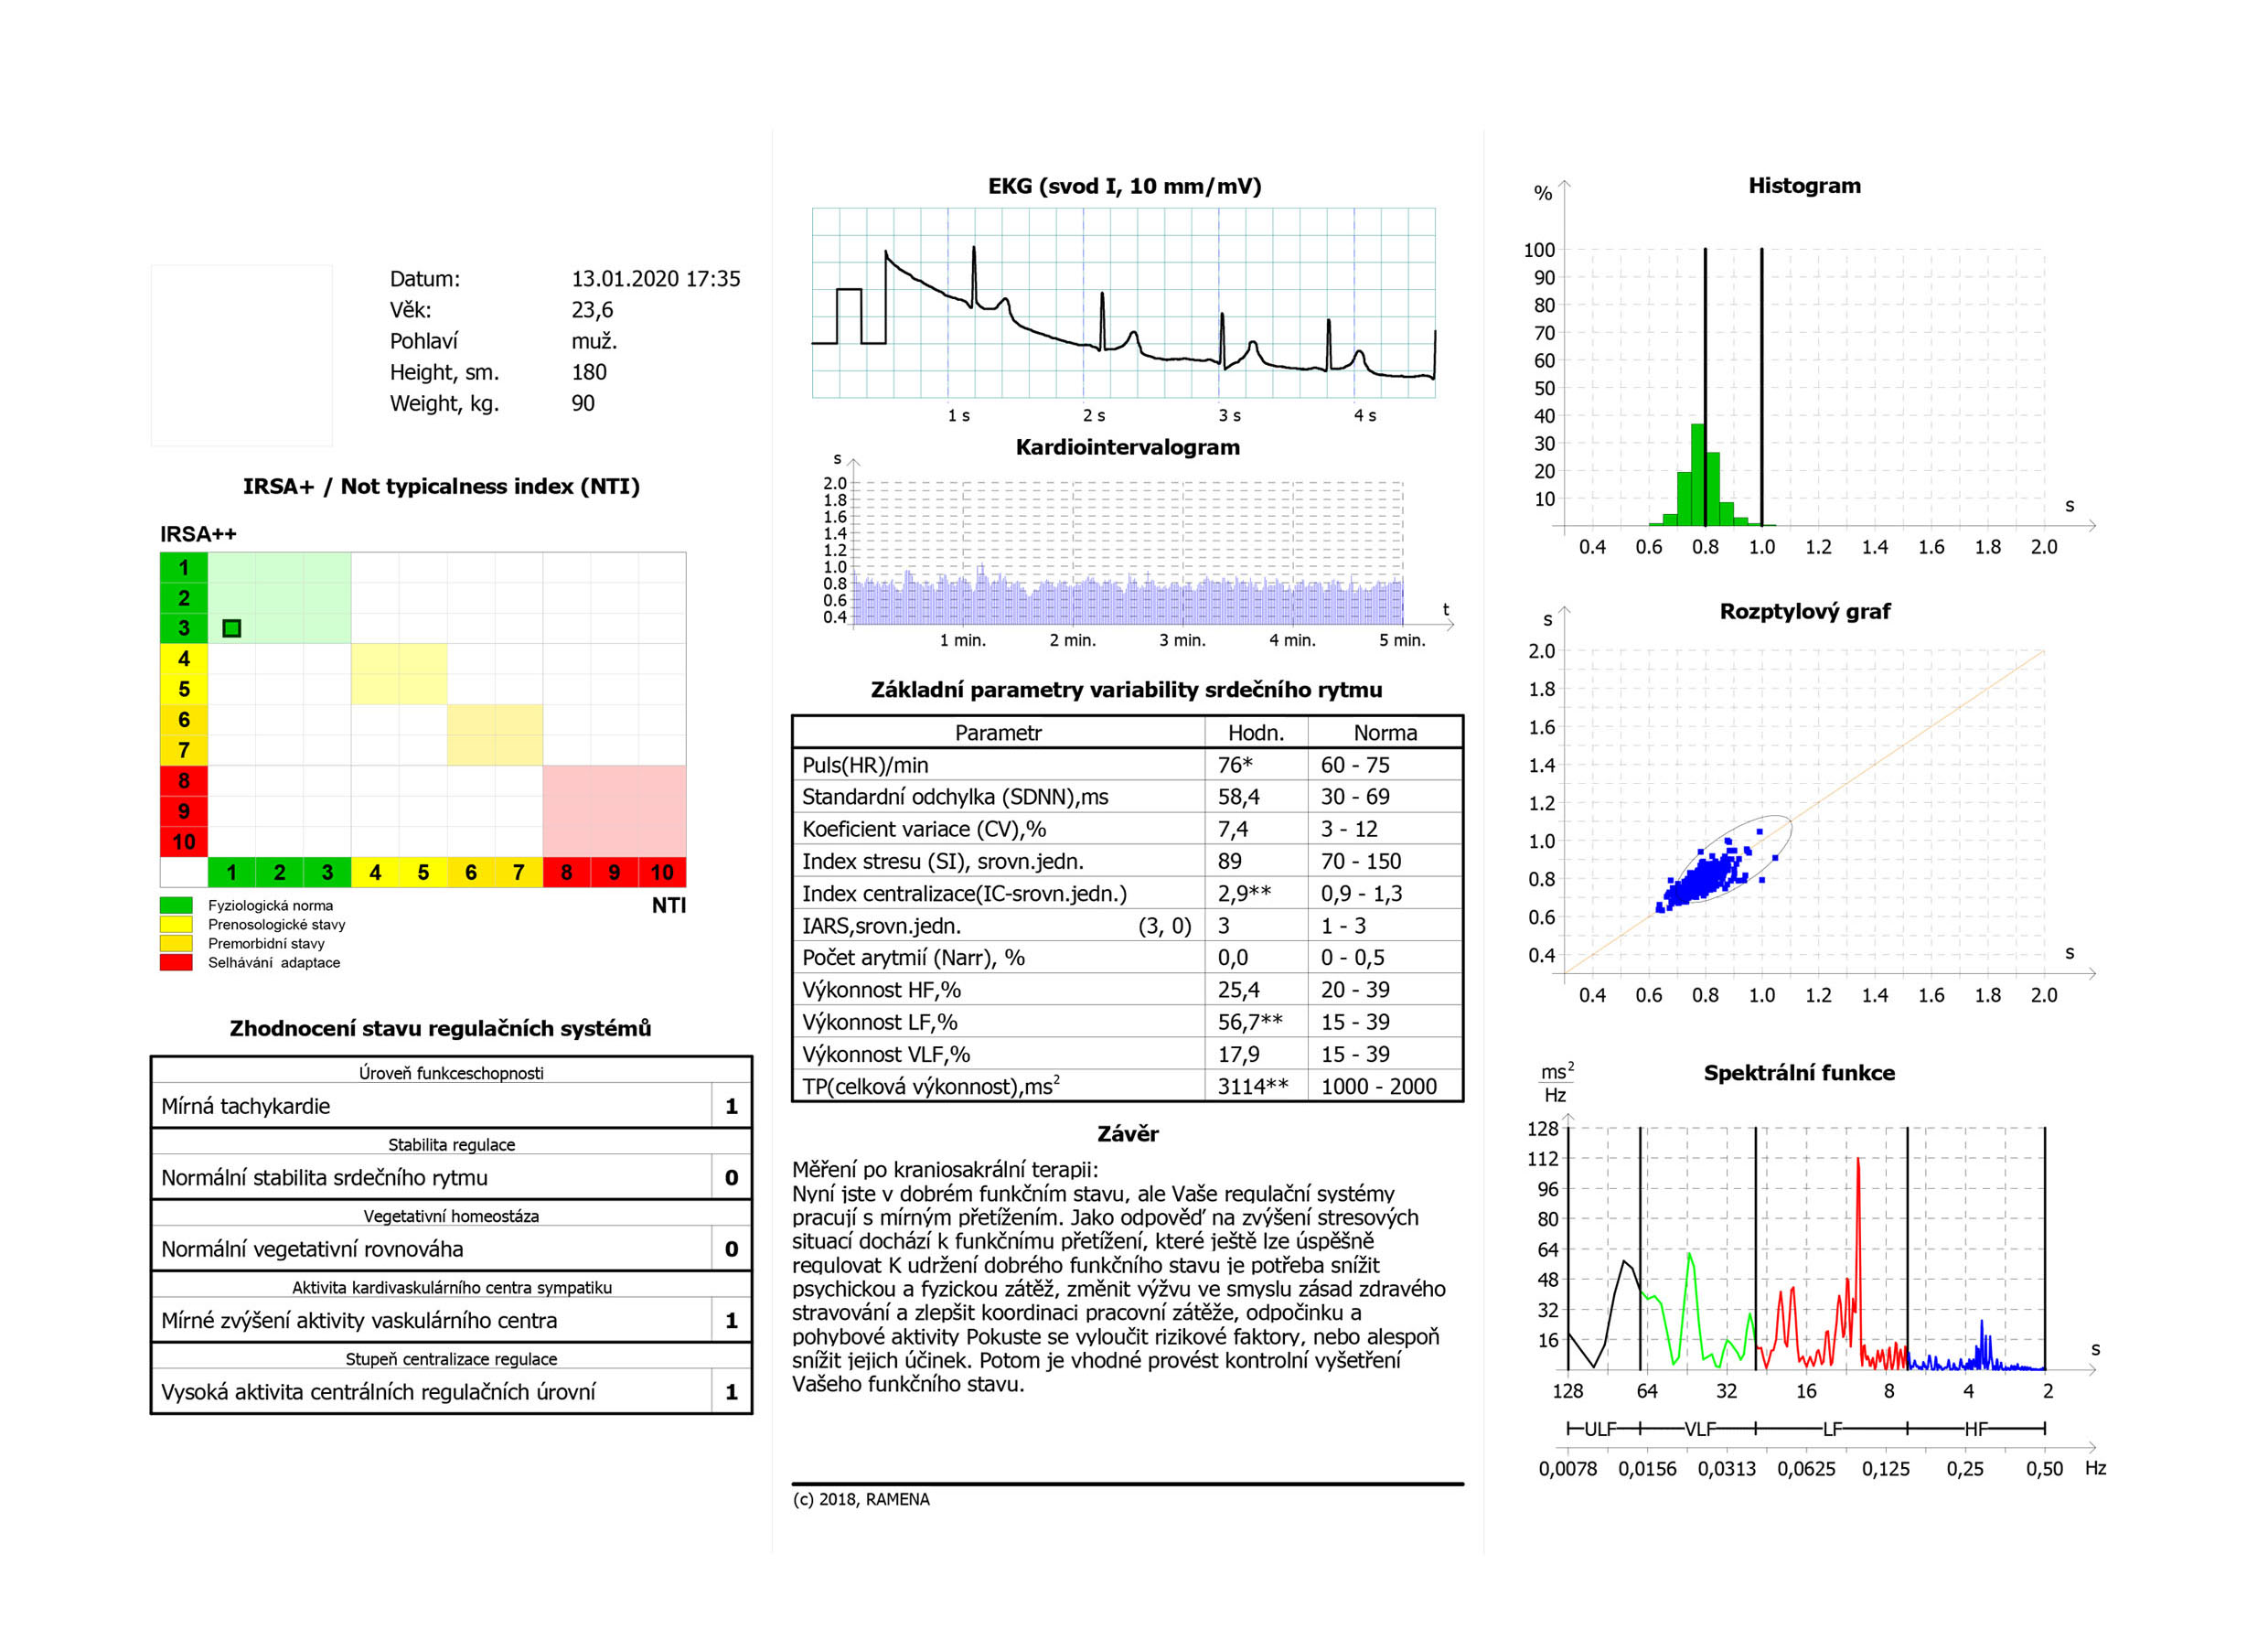This screenshot has height=1629, width=2268.
Task: Click the green square marker in IRSA grid
Action: click(x=232, y=628)
